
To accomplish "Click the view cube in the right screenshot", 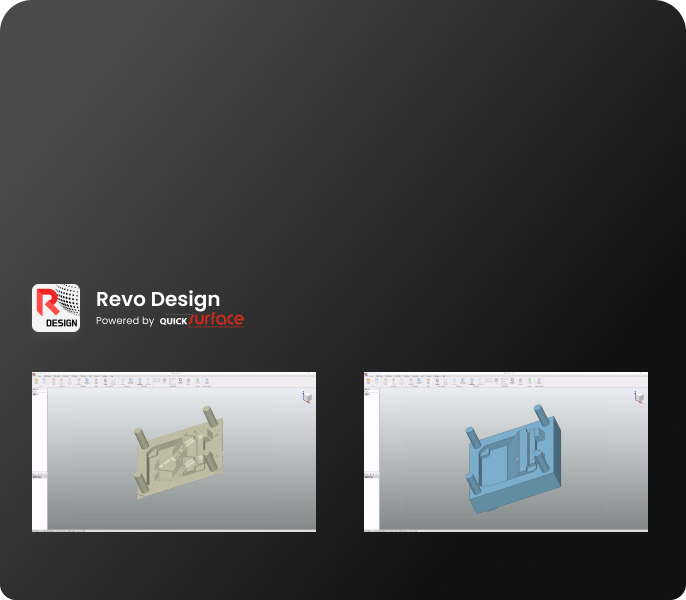I will [638, 398].
